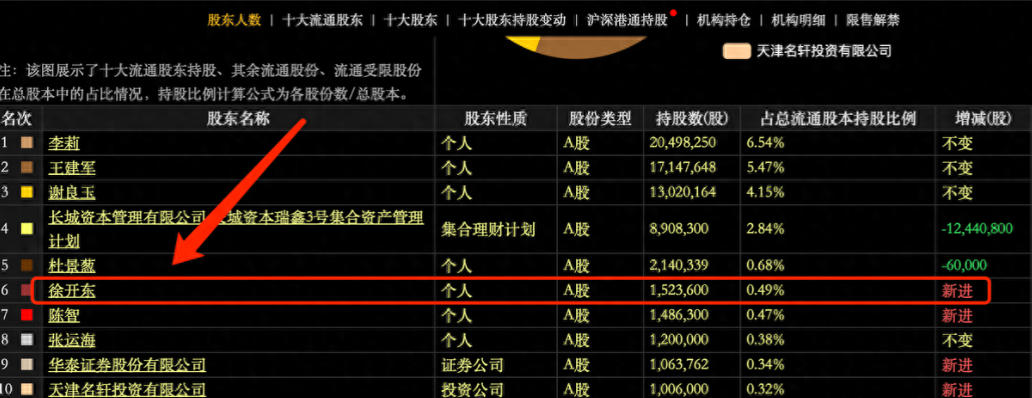Viewport: 1032px width, 398px height.
Task: Click 不变 in 张运海 row
Action: (957, 340)
